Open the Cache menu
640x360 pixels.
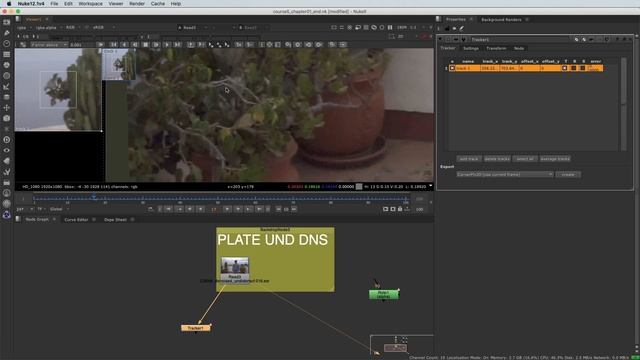tap(158, 4)
